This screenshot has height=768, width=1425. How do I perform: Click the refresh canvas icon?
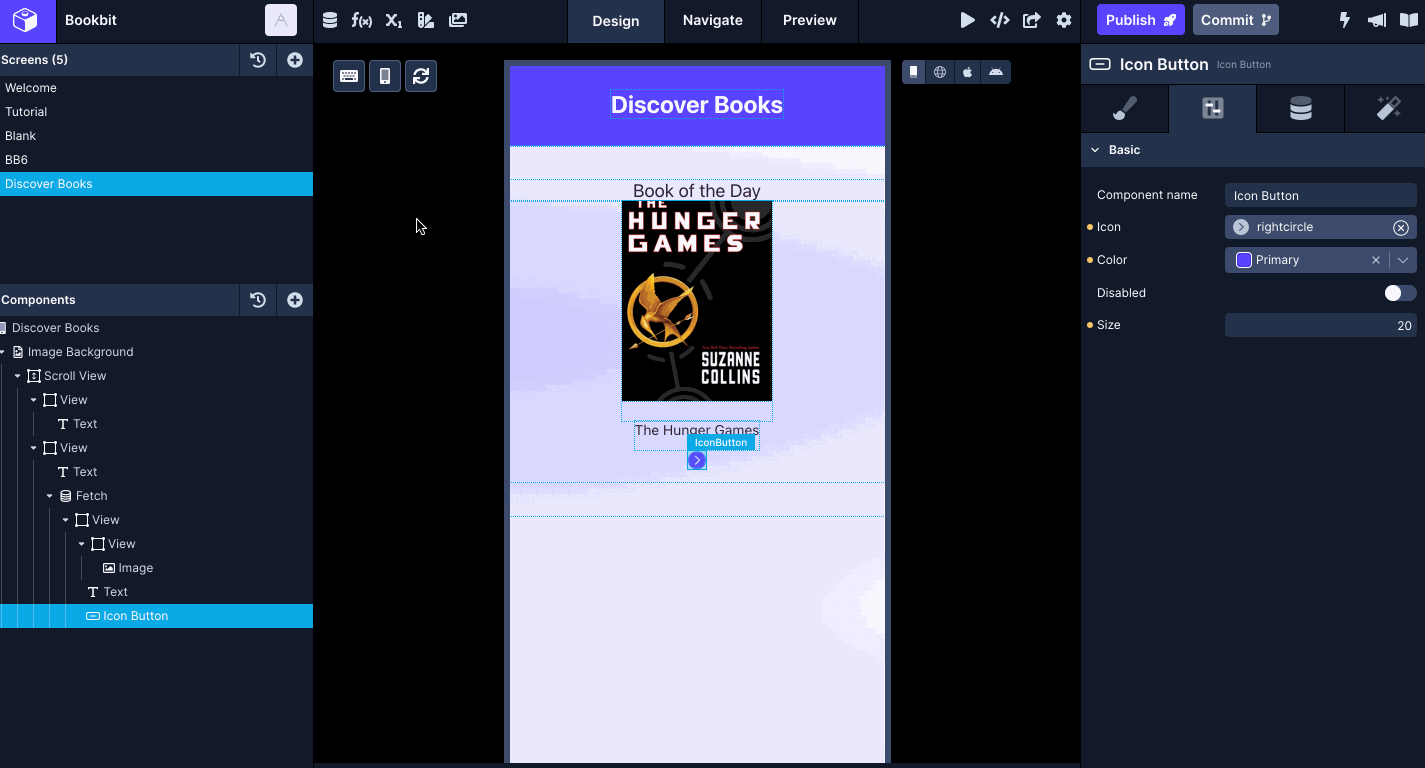click(421, 76)
